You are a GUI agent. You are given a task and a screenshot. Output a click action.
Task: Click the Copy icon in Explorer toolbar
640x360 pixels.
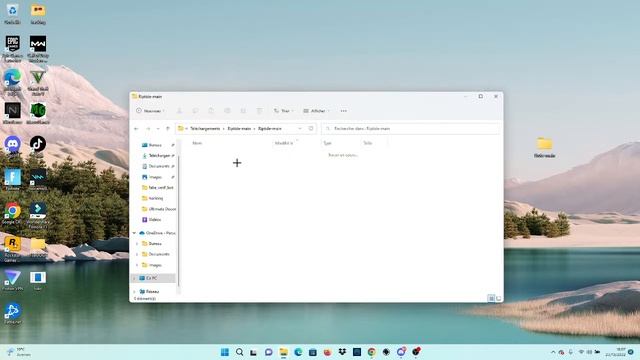coord(195,111)
